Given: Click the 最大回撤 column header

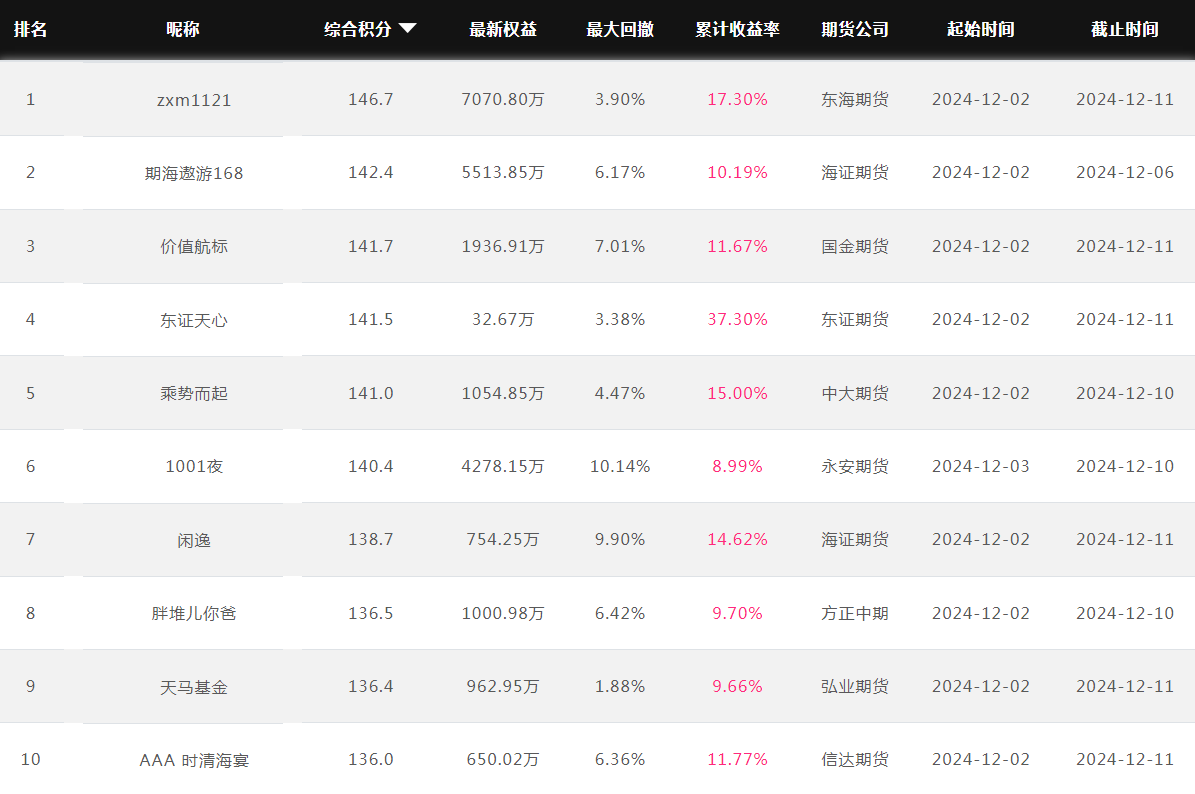Looking at the screenshot, I should coord(620,29).
